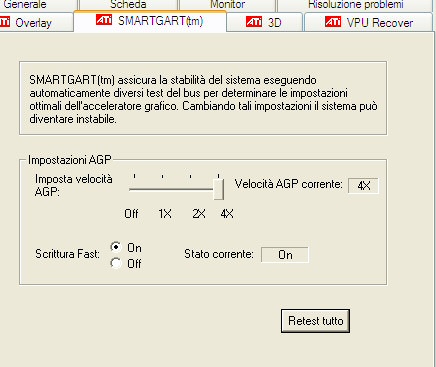Viewport: 436px width, 367px height.
Task: Click the ATI icon on SMARTGART tab
Action: point(104,20)
